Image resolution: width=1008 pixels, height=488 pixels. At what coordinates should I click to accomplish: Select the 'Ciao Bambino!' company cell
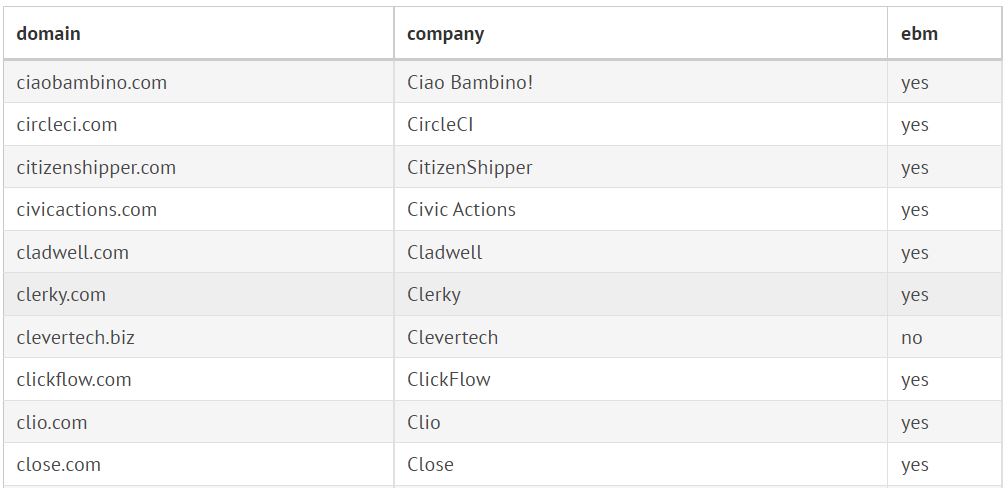click(x=470, y=82)
